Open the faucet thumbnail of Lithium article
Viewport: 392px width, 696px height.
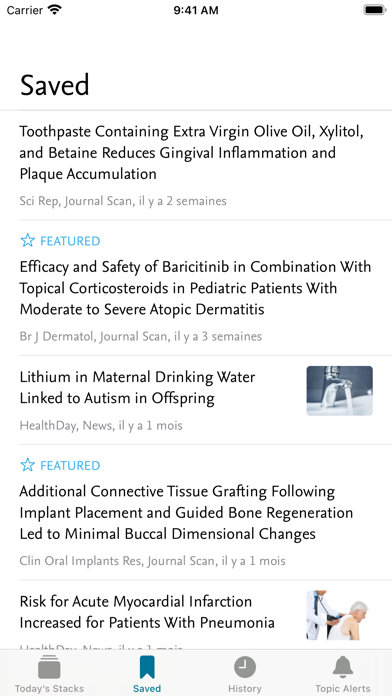339,390
